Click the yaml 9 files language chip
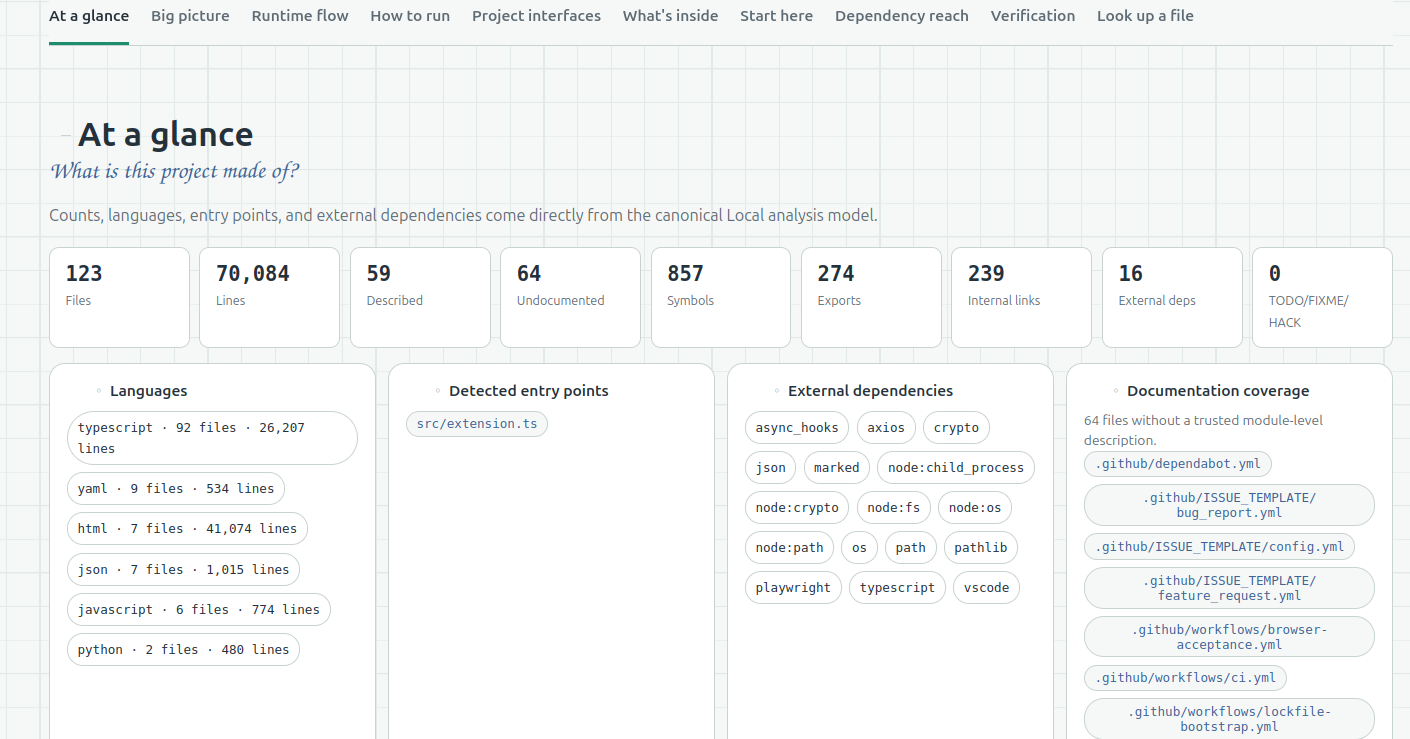The width and height of the screenshot is (1410, 739). (x=176, y=489)
